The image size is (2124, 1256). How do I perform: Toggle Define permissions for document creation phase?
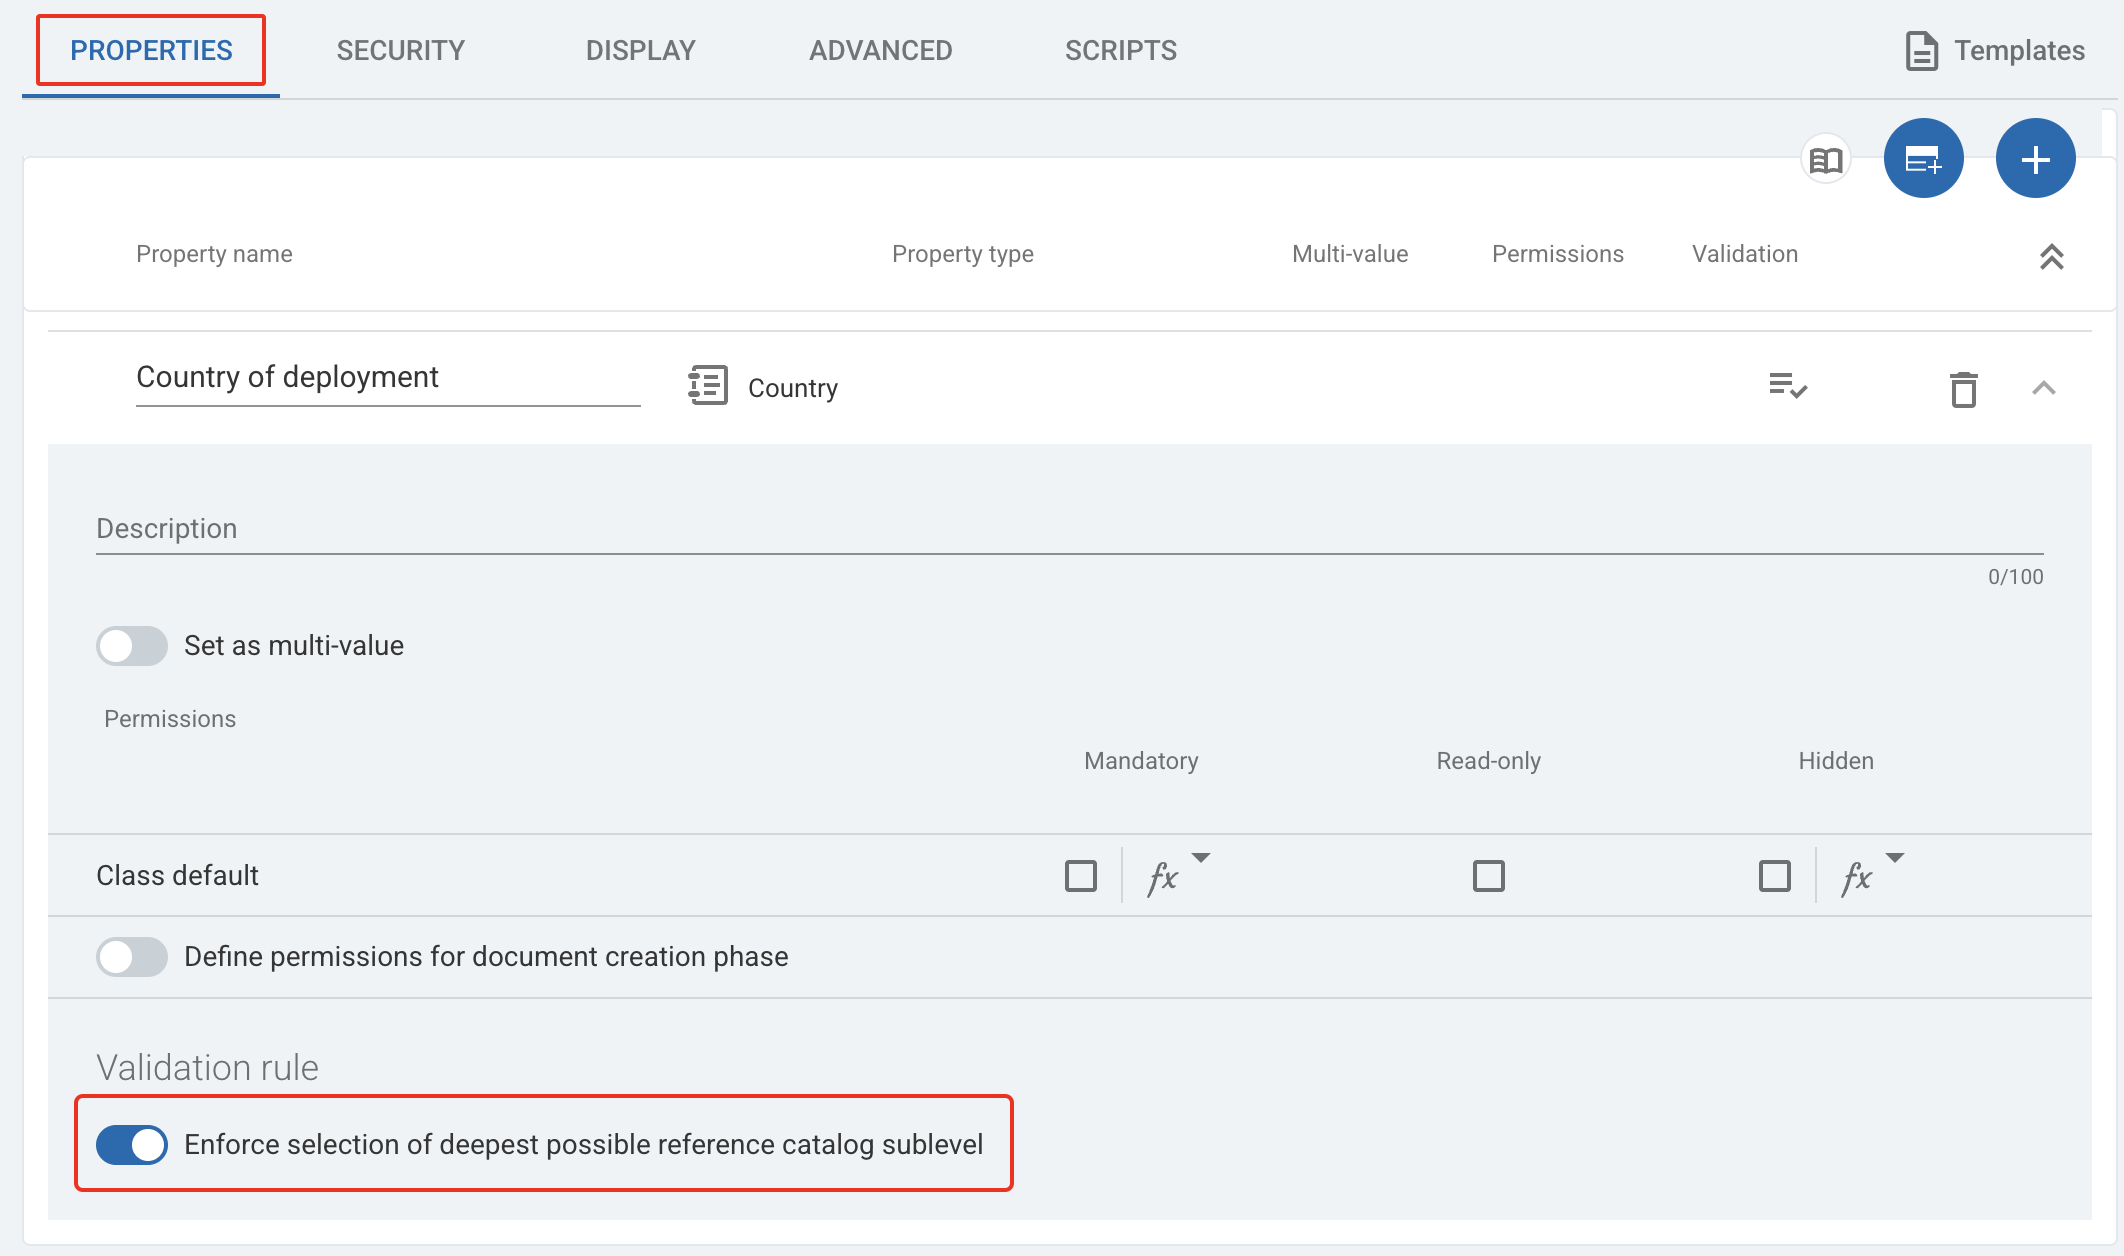coord(132,957)
